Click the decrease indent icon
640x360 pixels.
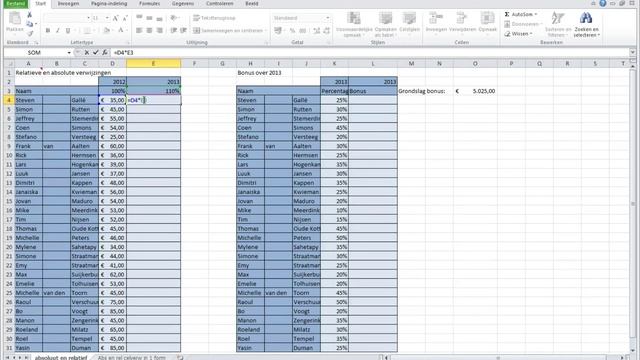click(173, 31)
